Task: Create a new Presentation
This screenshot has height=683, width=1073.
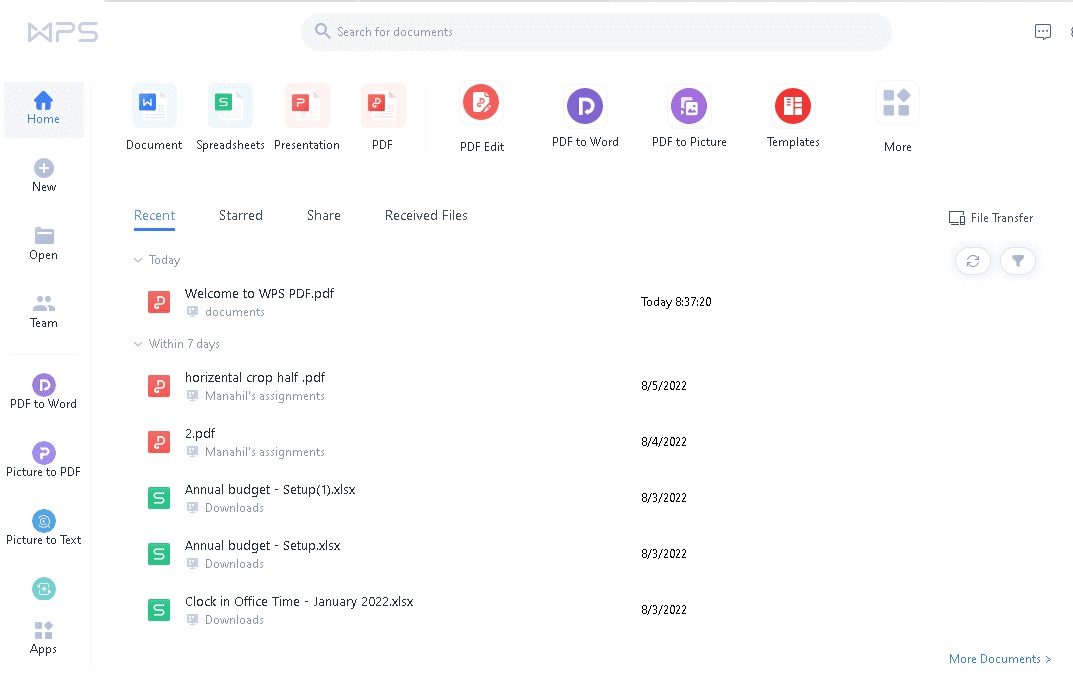Action: tap(307, 118)
